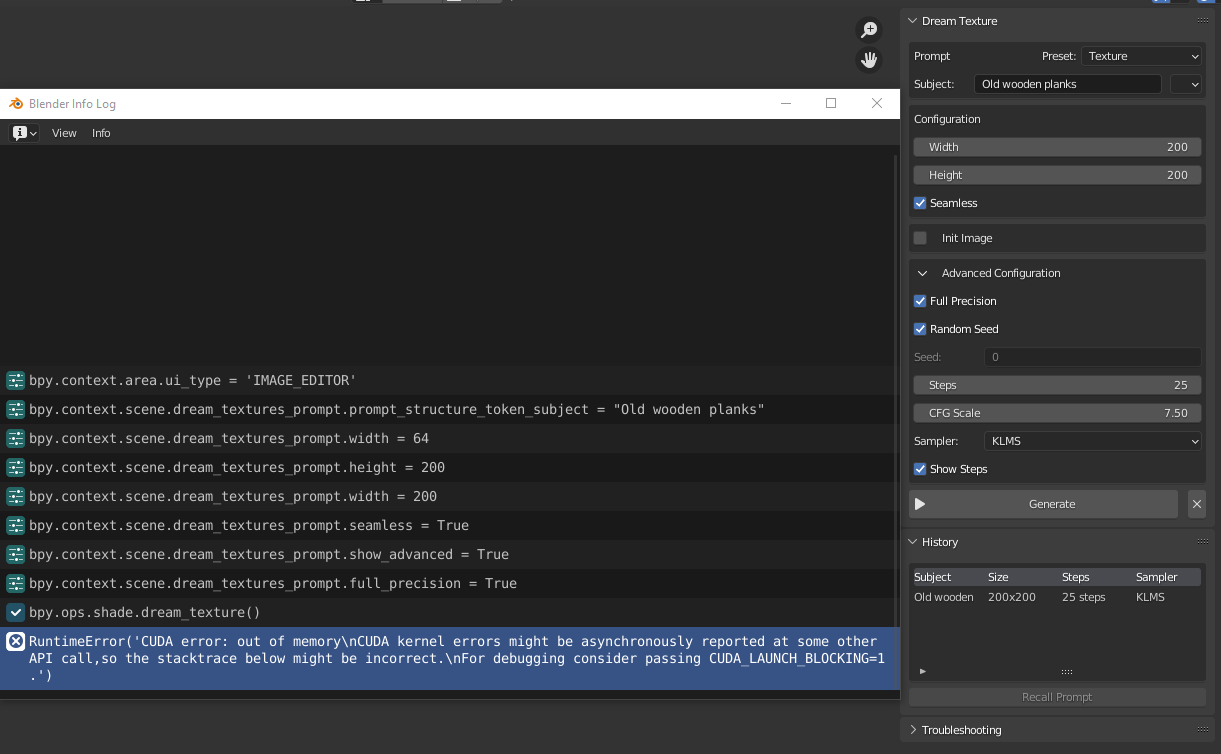This screenshot has width=1221, height=754.
Task: Click the Sampler column header in History
Action: click(1157, 577)
